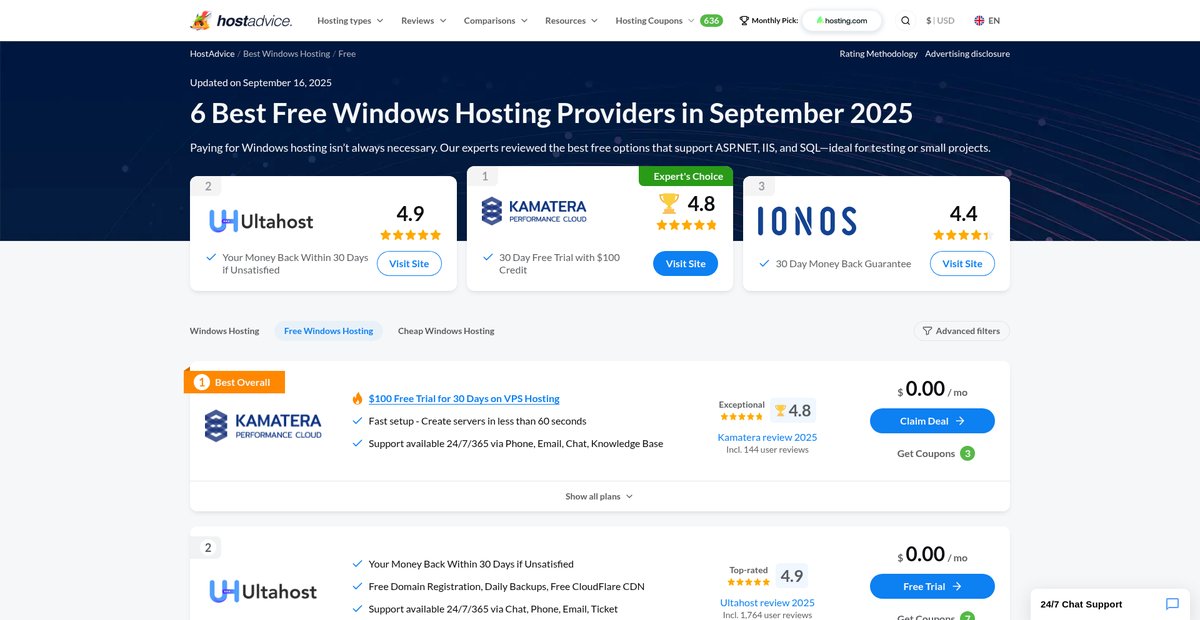Expand Show all plans for Kamatera
Screen dimensions: 1200x620
599,496
